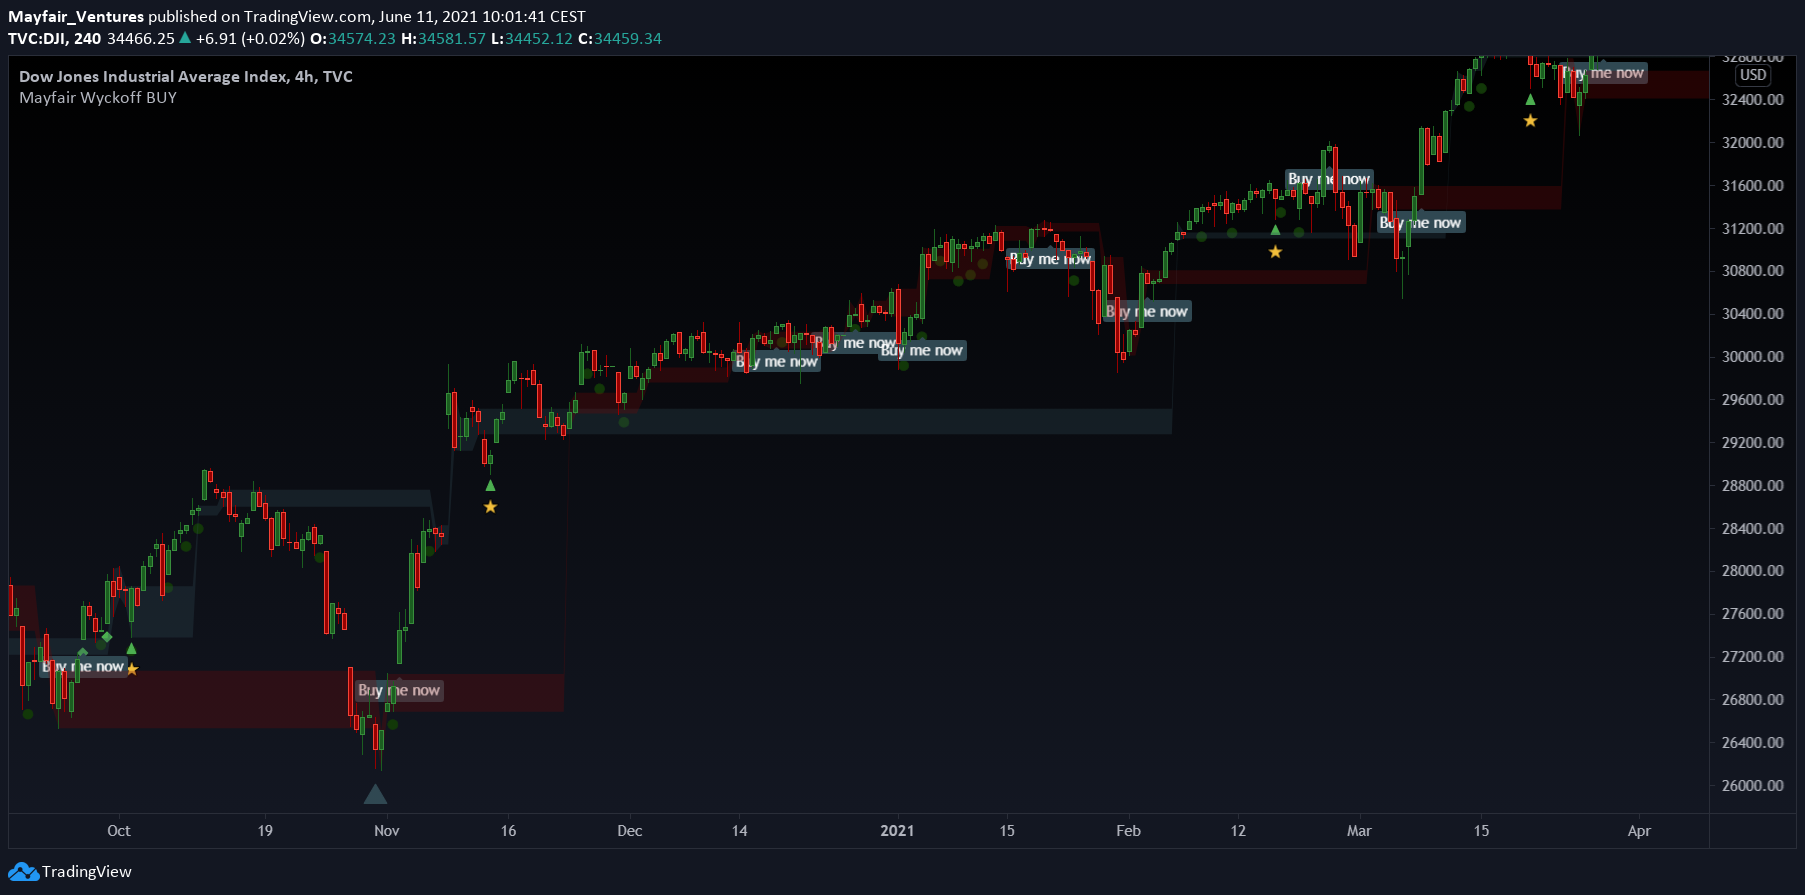This screenshot has height=895, width=1805.
Task: Click the Mayfair Wyckoff BUY indicator label
Action: [98, 97]
